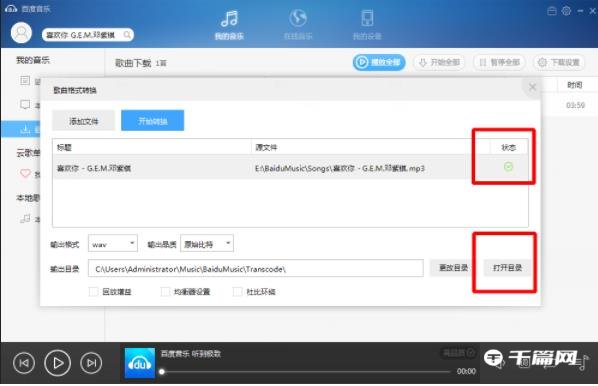Click the chat bubble icon in the sidebar
Viewport: 598px width, 386px height.
(25, 105)
